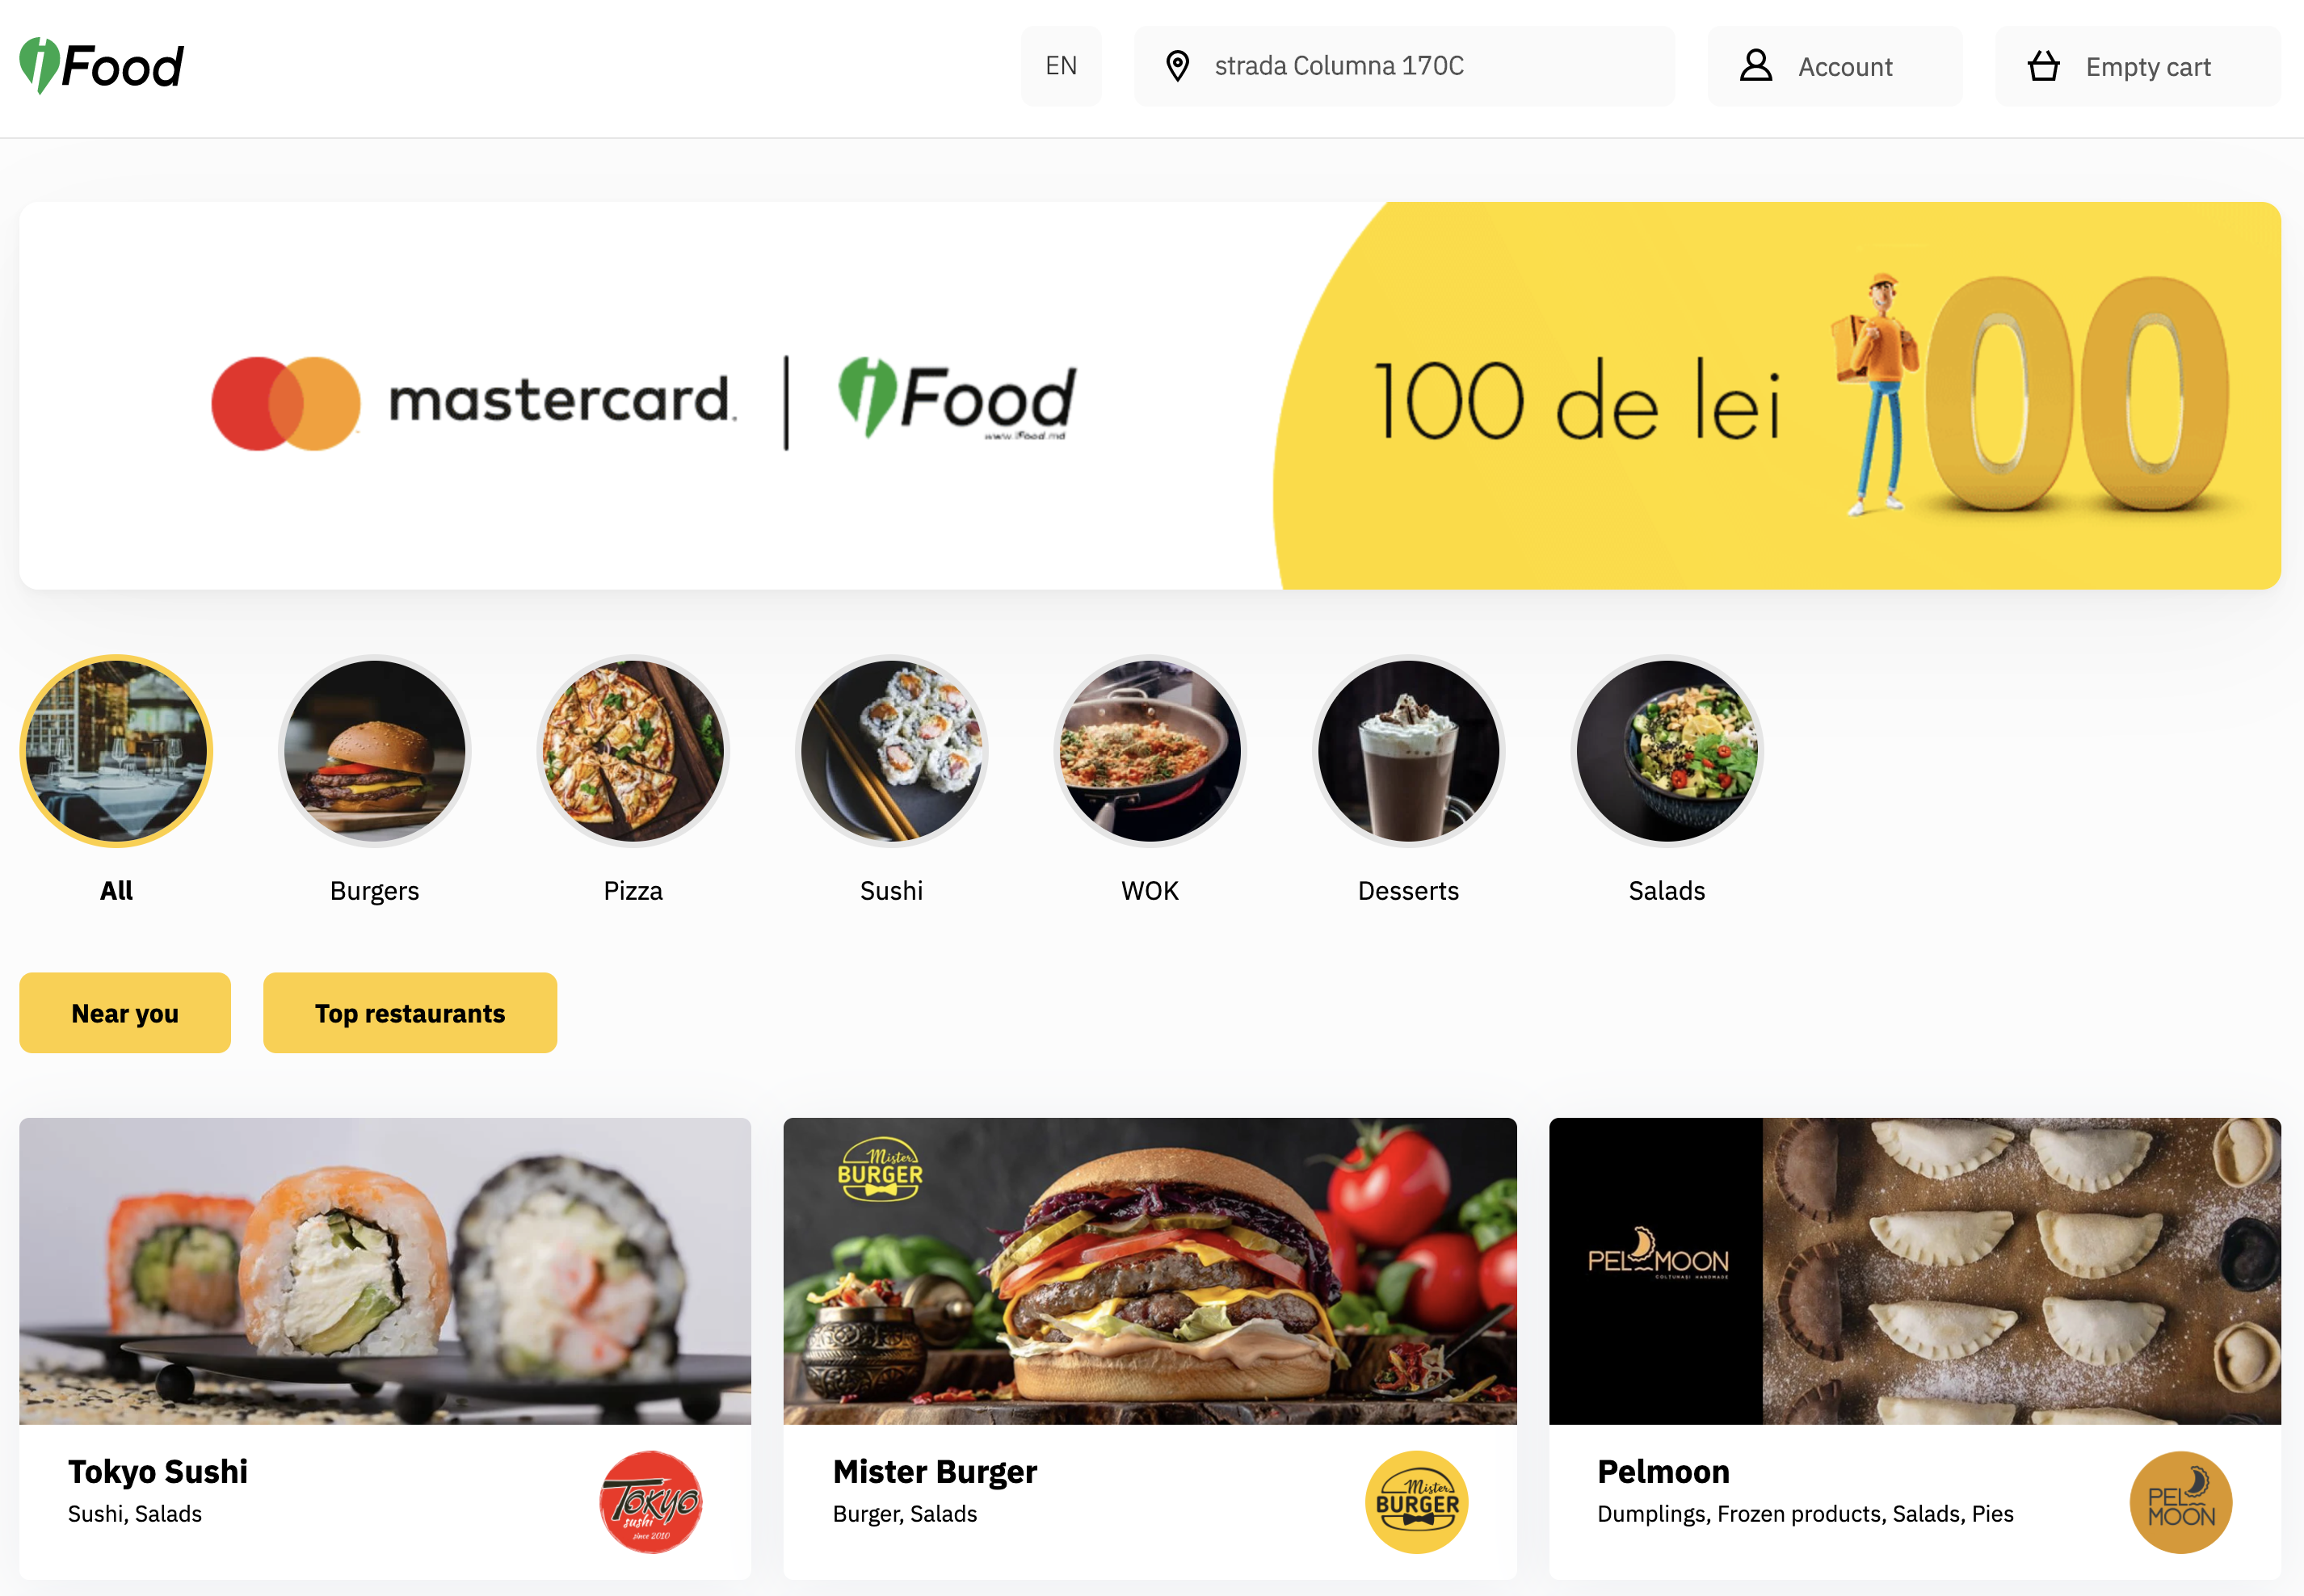Select the Salads category icon
Viewport: 2304px width, 1596px height.
click(1667, 751)
